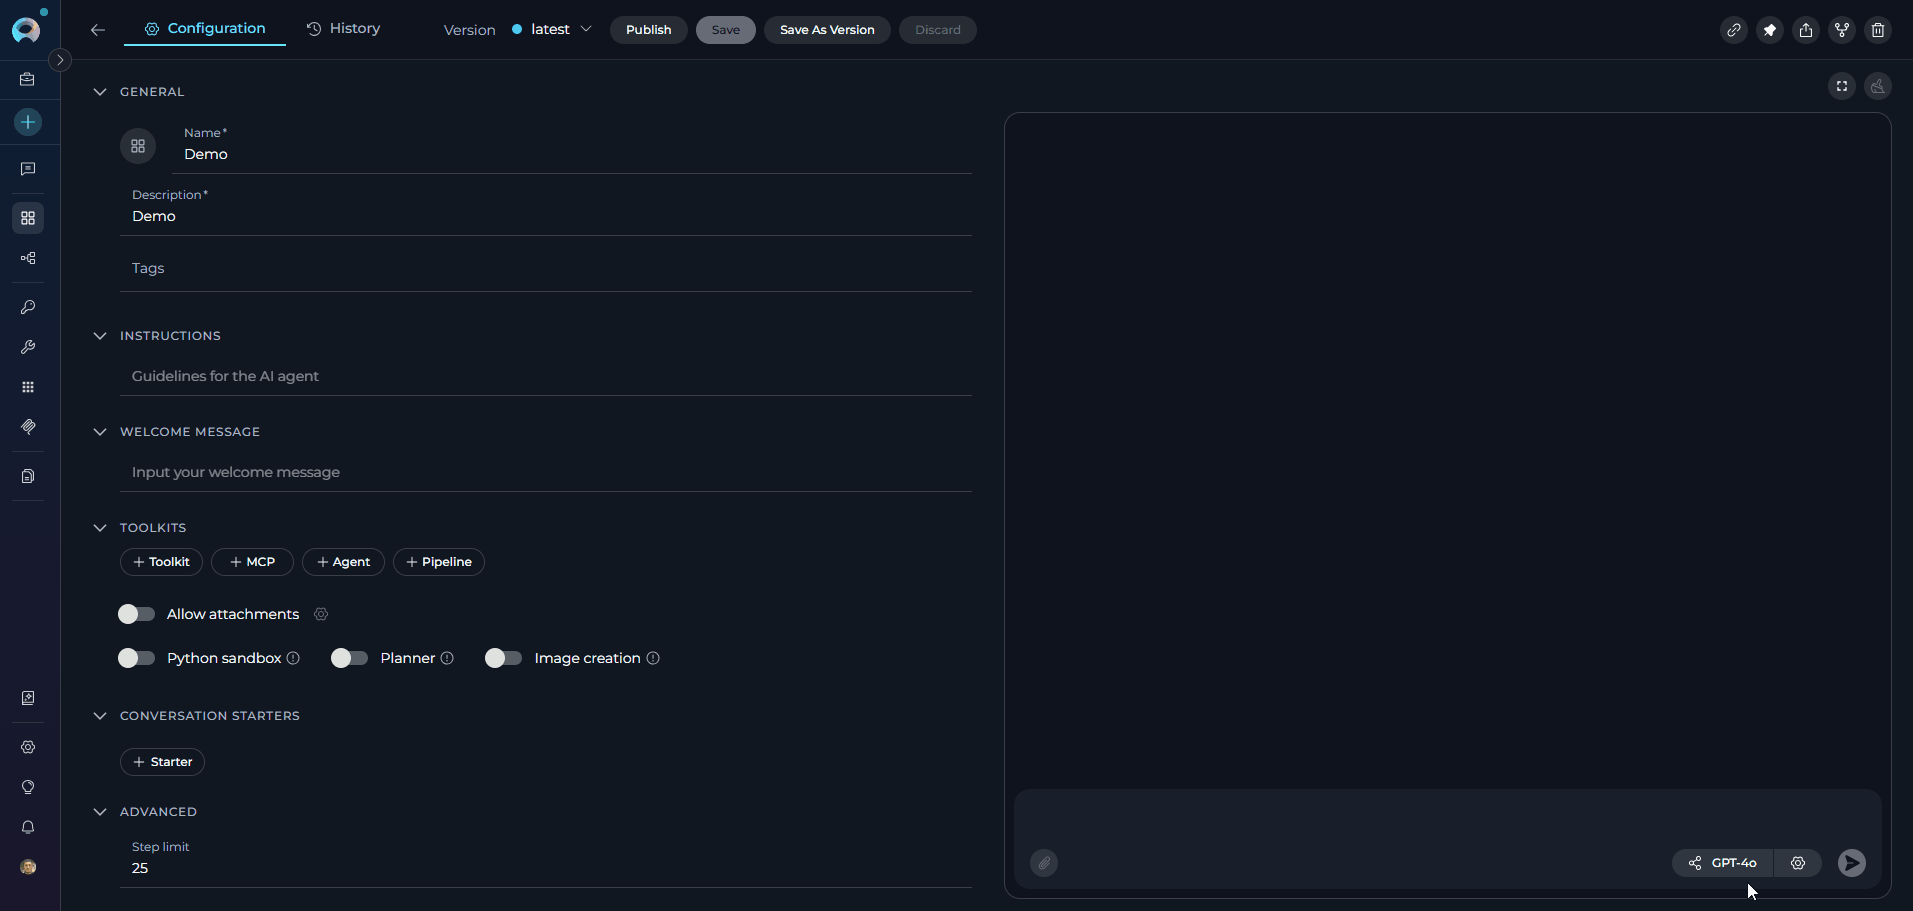Attach a file using the paperclip icon
Screen dimensions: 1913x911
pos(1043,863)
